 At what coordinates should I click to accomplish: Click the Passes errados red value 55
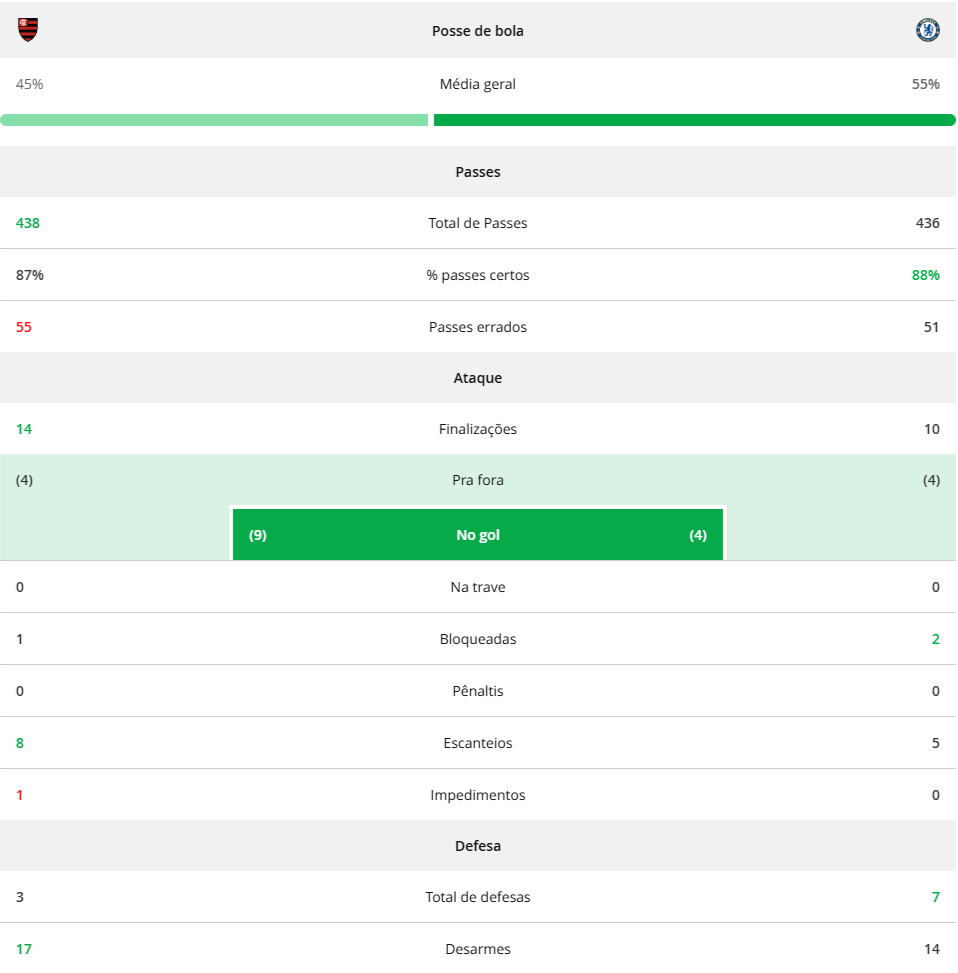(x=24, y=327)
